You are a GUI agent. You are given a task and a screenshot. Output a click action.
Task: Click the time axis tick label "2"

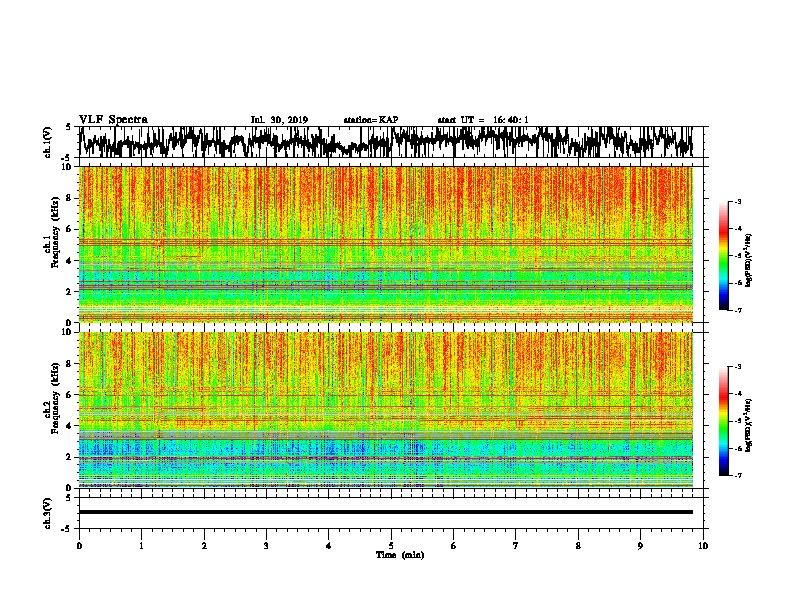click(204, 546)
